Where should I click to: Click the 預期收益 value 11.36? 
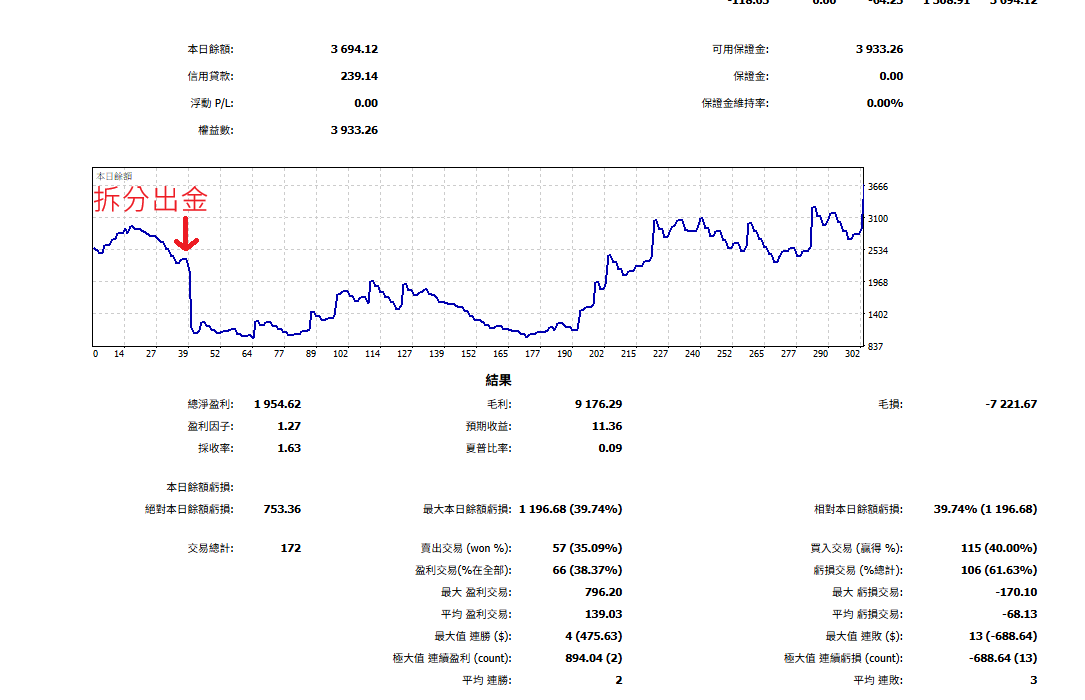tap(607, 426)
